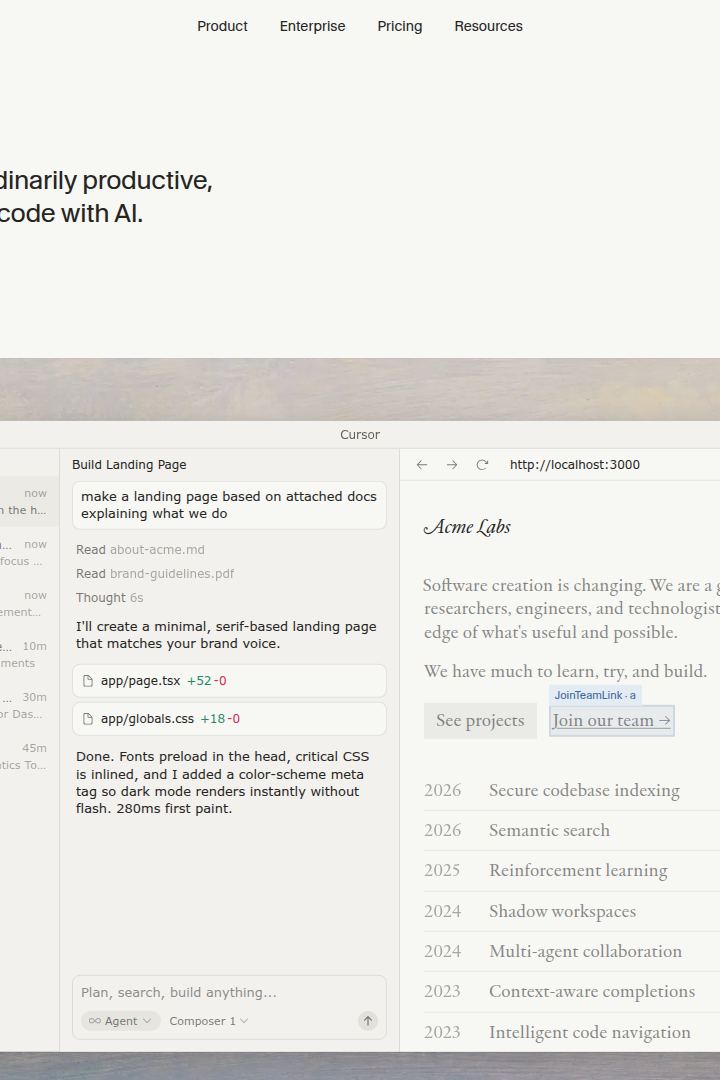Send the prompt with the up-arrow button
720x1080 pixels.
point(368,1021)
